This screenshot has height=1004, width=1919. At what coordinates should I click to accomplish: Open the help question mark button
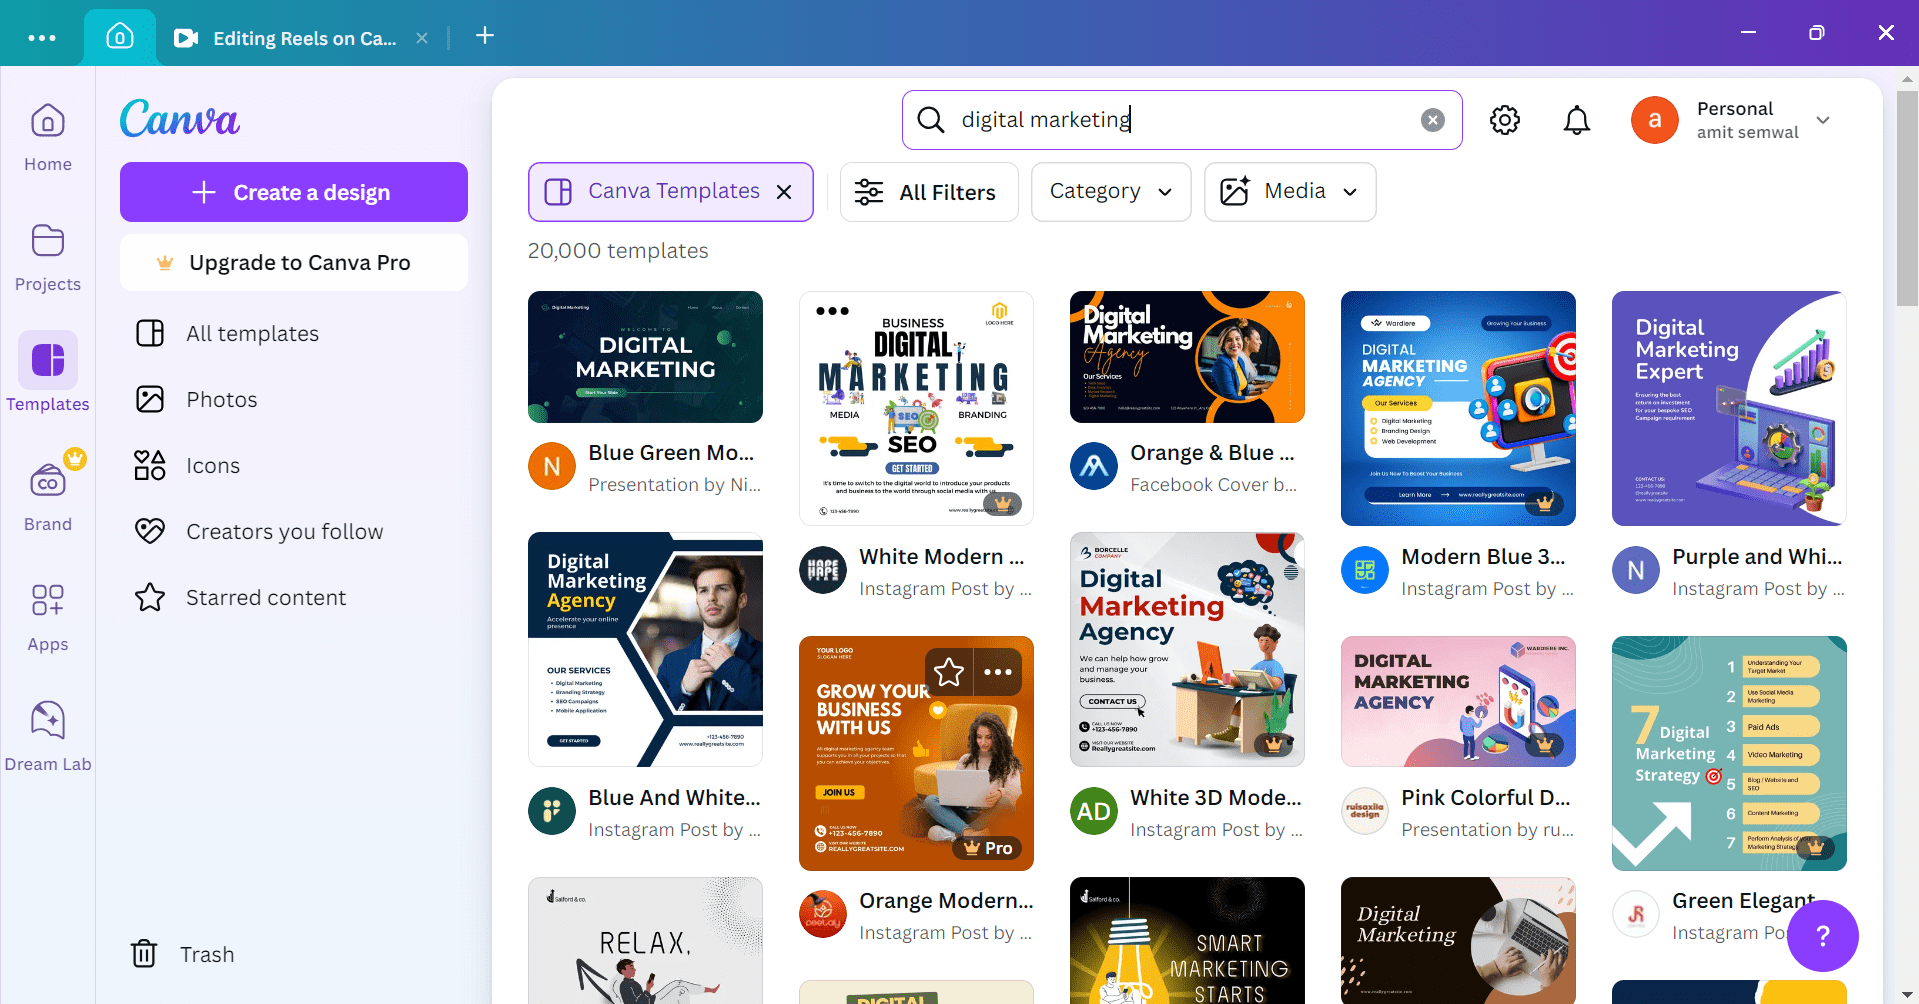point(1822,936)
